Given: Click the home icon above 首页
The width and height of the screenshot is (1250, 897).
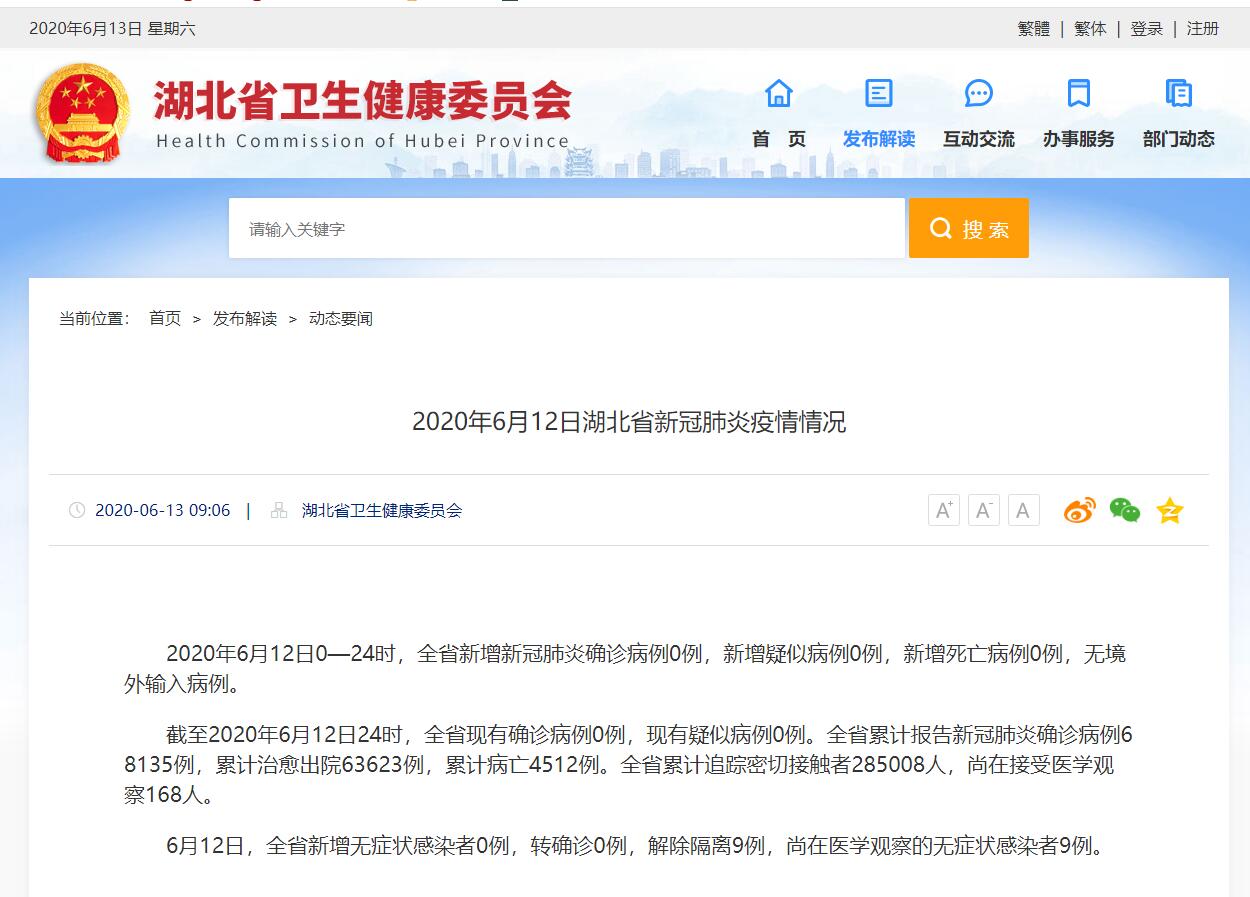Looking at the screenshot, I should [x=778, y=94].
